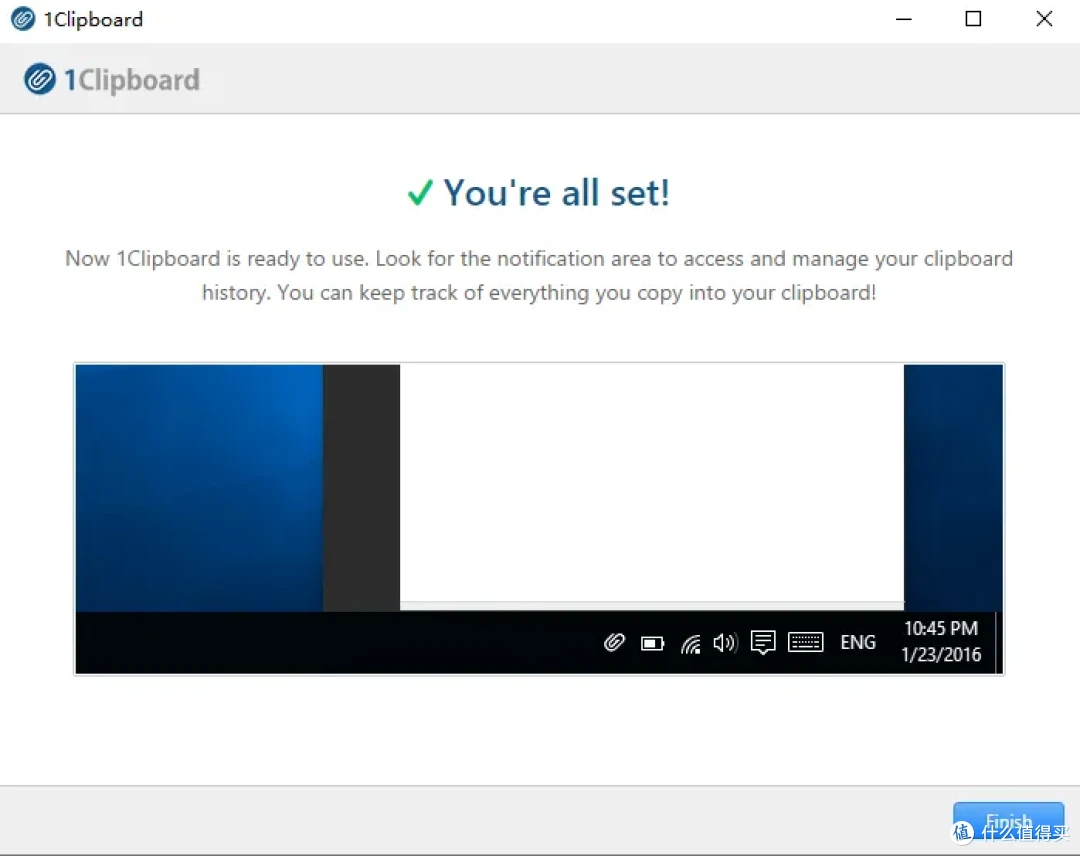Click the Wi-Fi icon in illustration

pyautogui.click(x=690, y=643)
